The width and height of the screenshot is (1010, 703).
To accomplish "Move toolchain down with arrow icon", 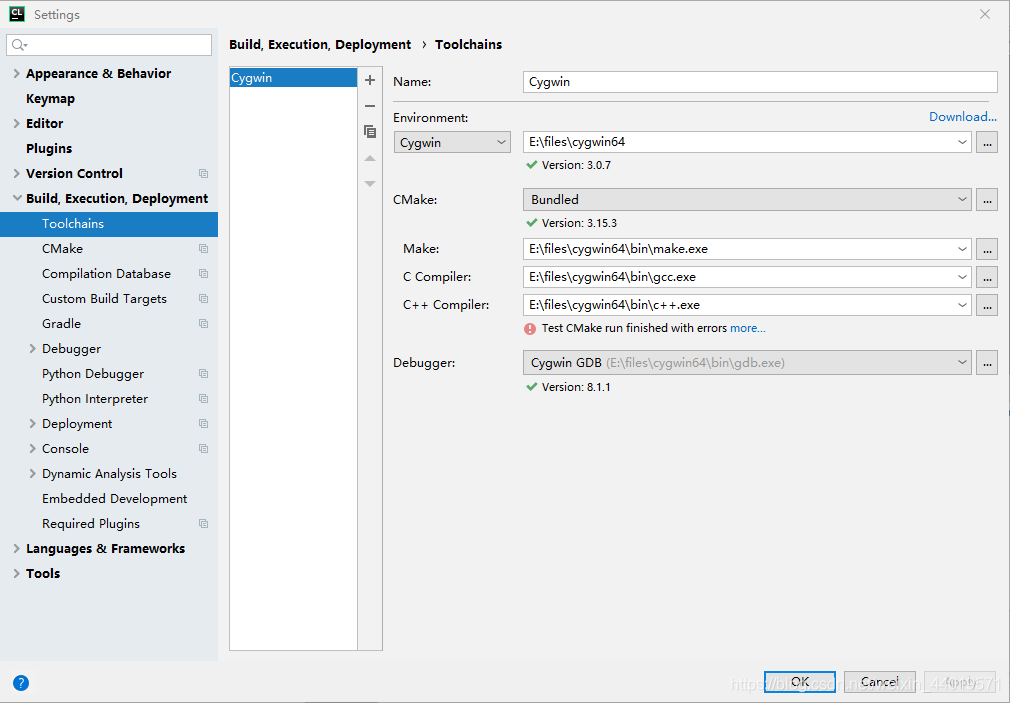I will pyautogui.click(x=370, y=184).
